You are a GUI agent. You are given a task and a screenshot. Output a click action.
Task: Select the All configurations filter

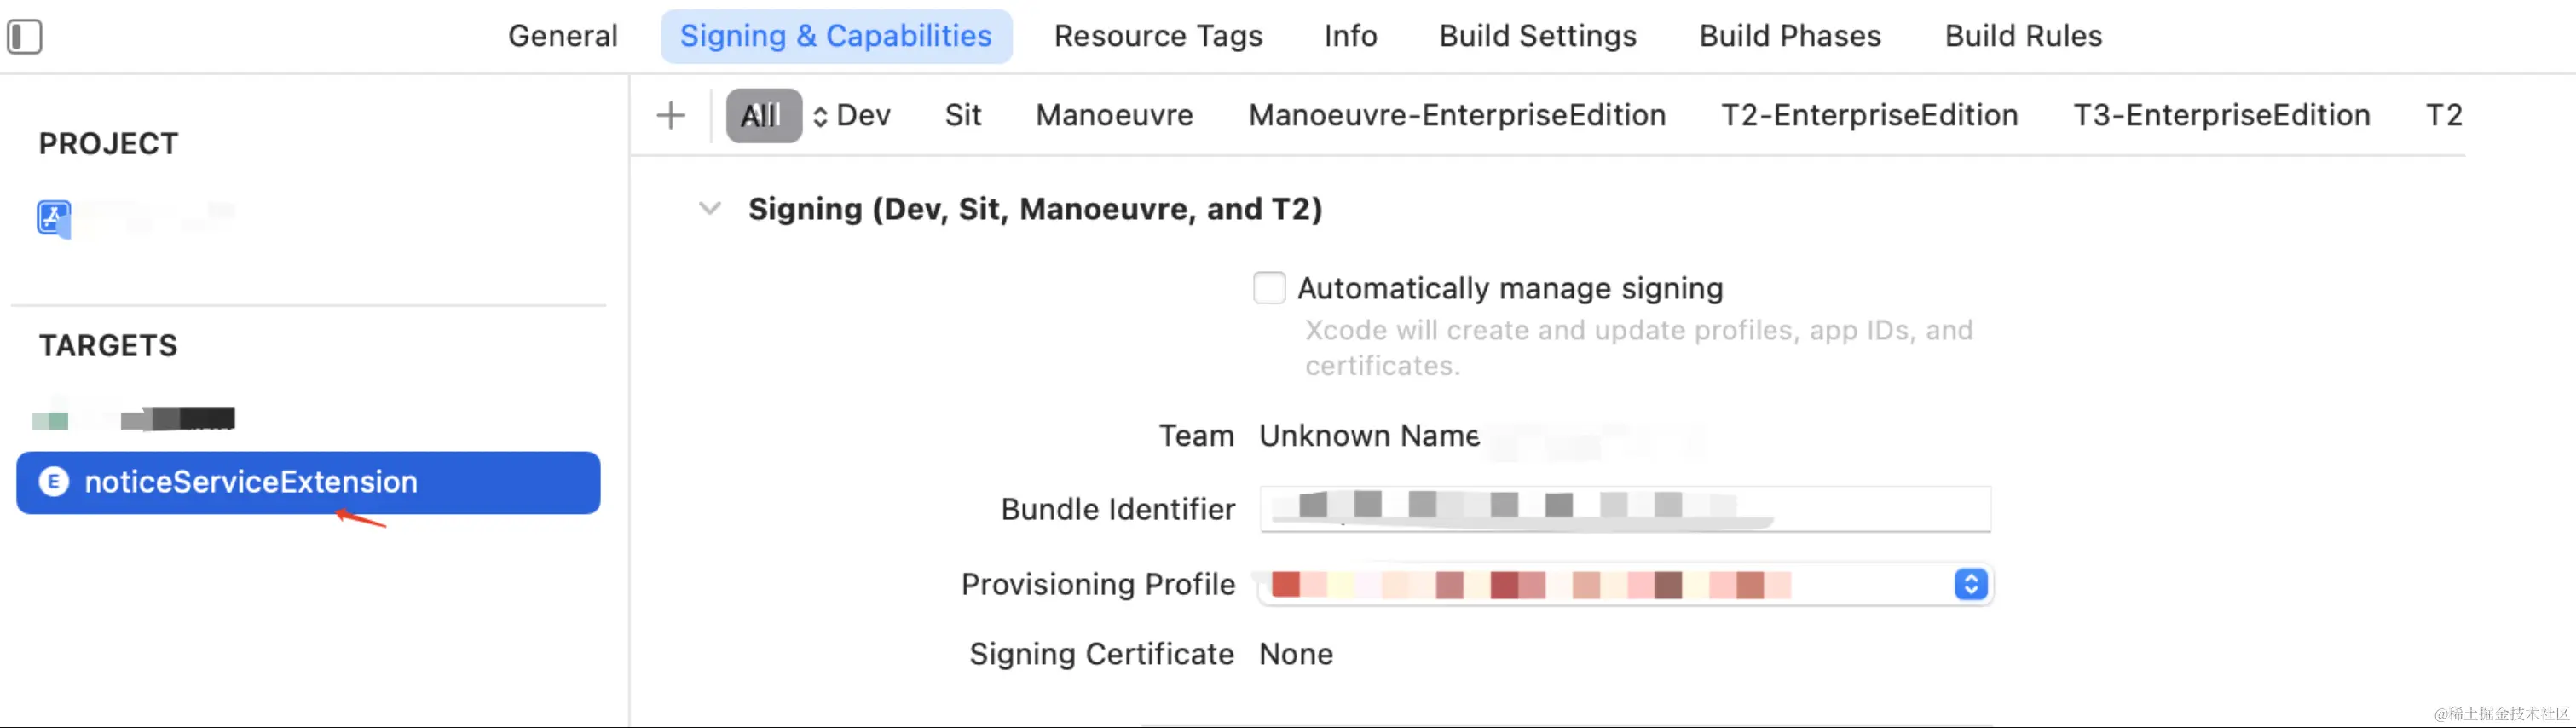[x=763, y=116]
